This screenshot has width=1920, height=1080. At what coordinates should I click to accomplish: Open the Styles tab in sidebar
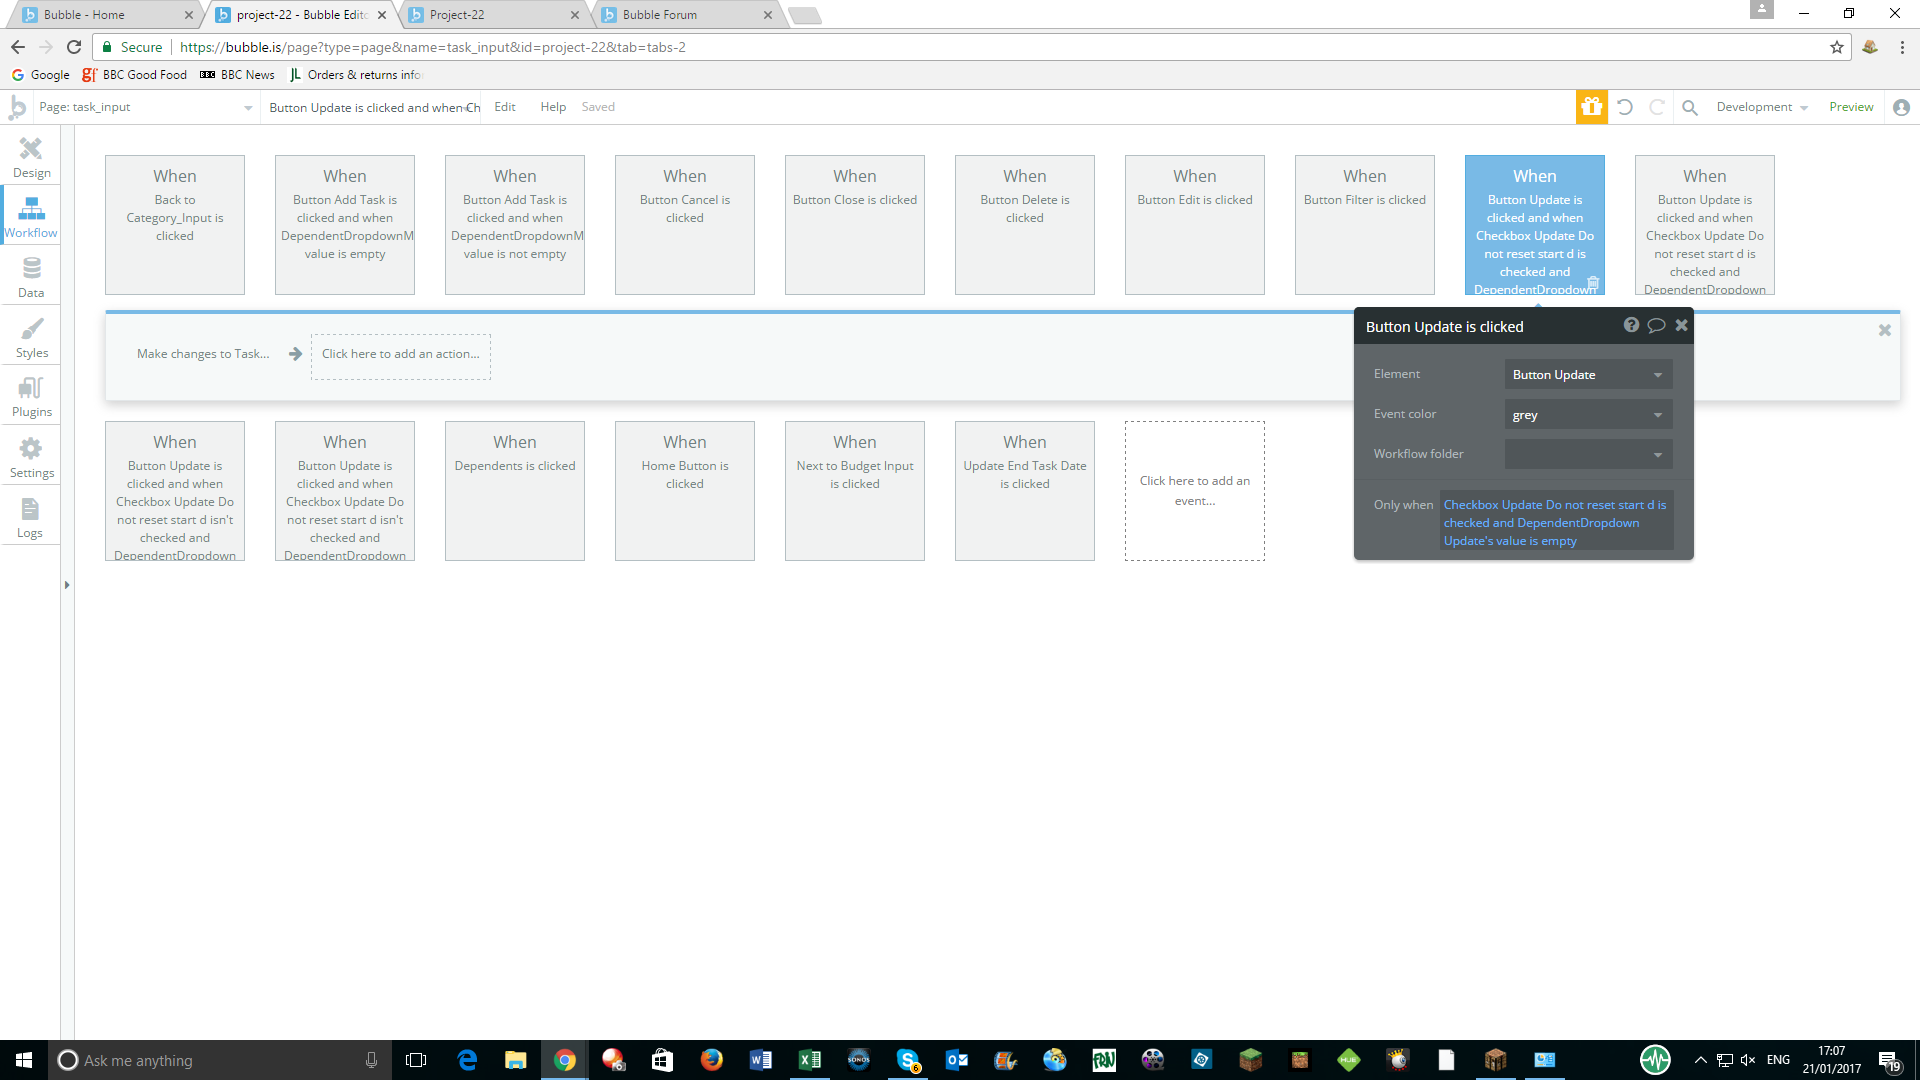click(31, 337)
